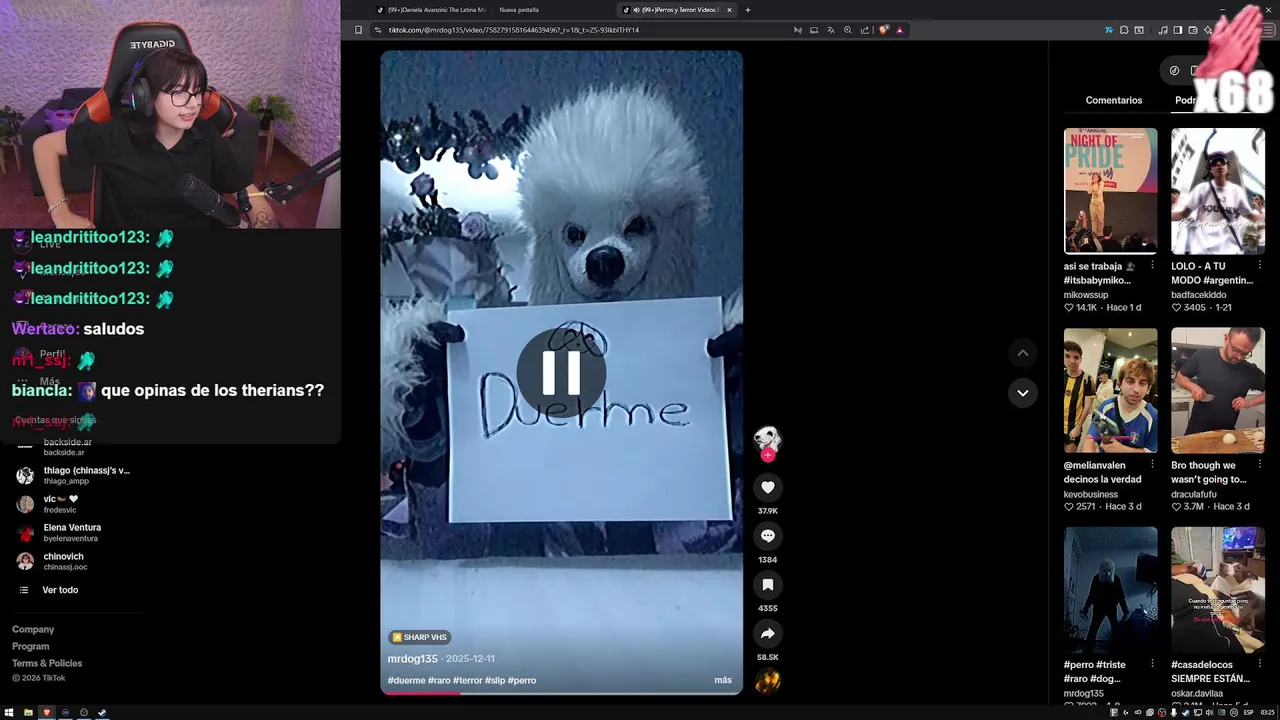This screenshot has height=720, width=1280.
Task: Click the taskbar clock showing 03:21
Action: 1267,713
